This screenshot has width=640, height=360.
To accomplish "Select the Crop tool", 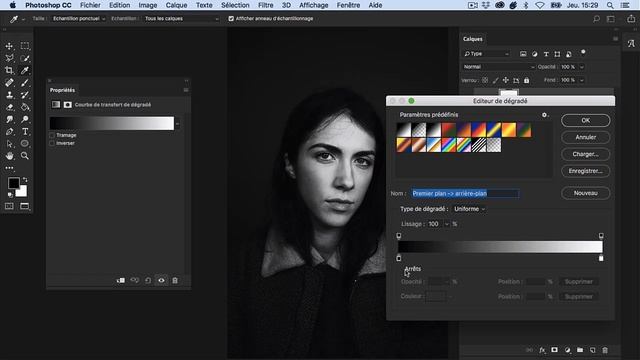I will pos(9,71).
